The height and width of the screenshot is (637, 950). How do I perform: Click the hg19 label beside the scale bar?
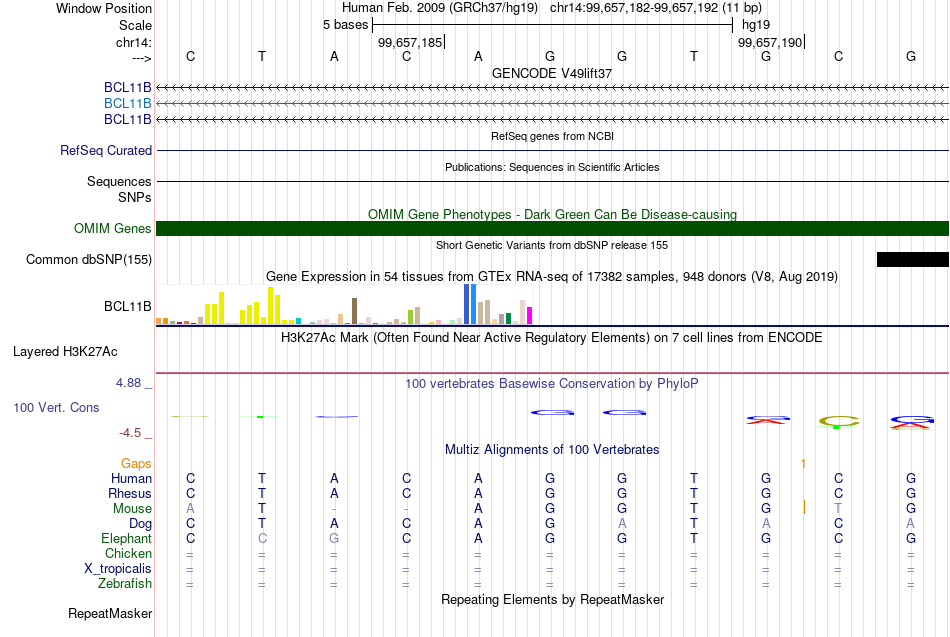756,25
